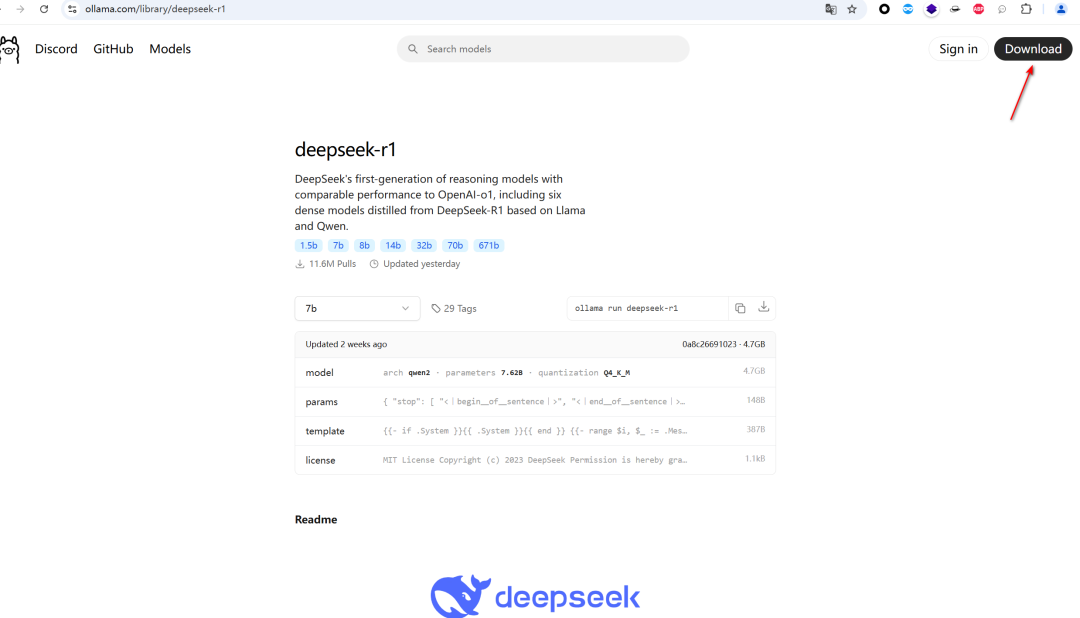Open the chat bubble extension icon
The width and height of the screenshot is (1080, 618).
click(x=1002, y=9)
